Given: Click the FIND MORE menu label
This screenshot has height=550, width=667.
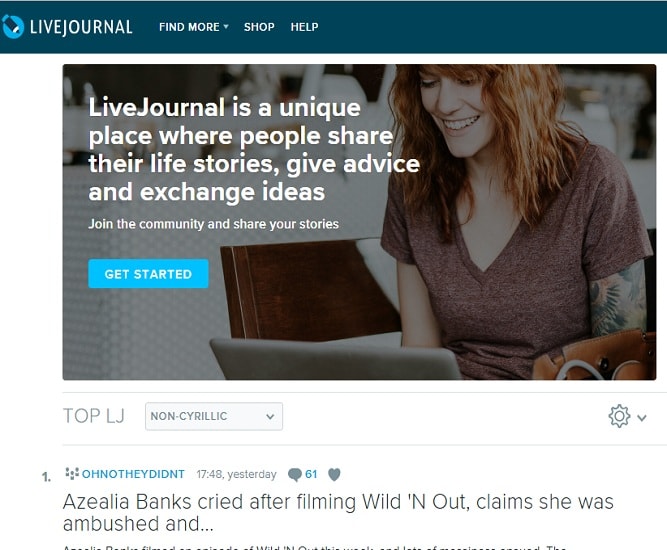Looking at the screenshot, I should click(x=189, y=27).
